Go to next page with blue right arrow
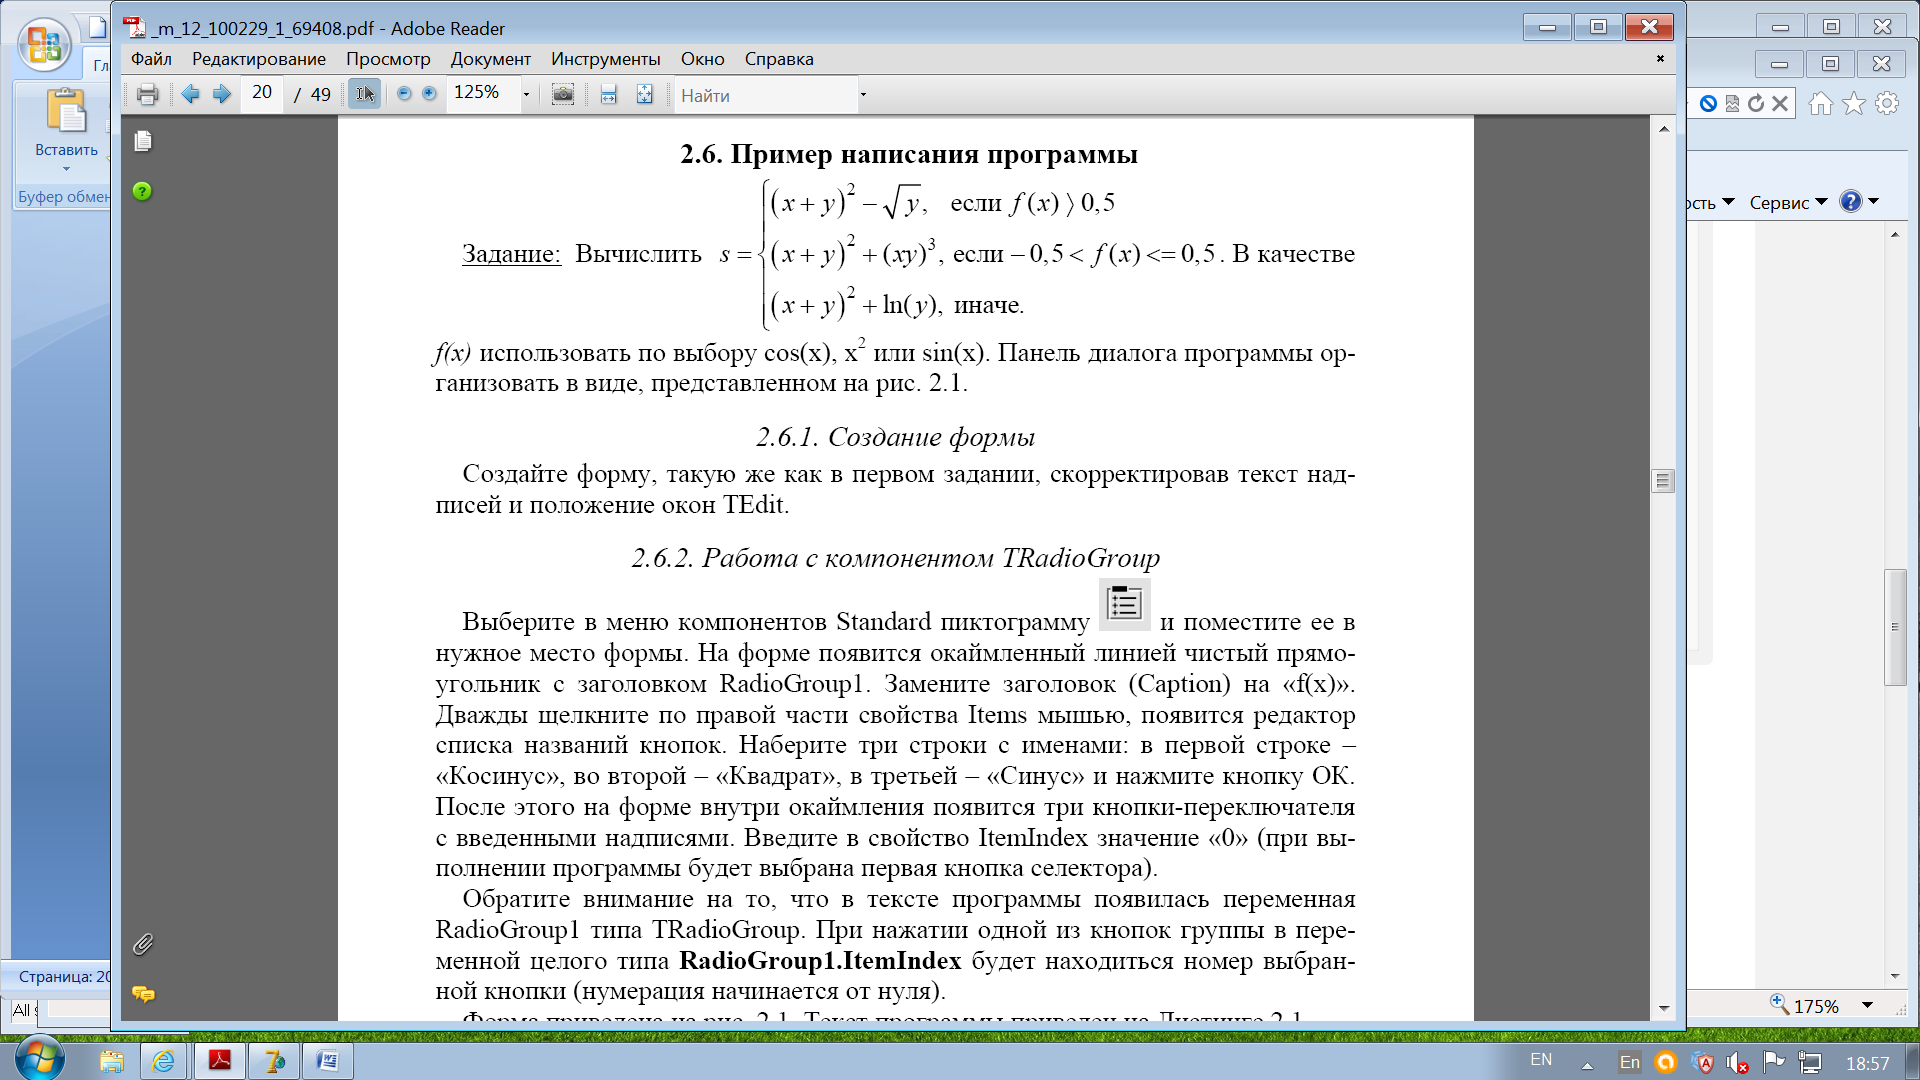 point(222,94)
